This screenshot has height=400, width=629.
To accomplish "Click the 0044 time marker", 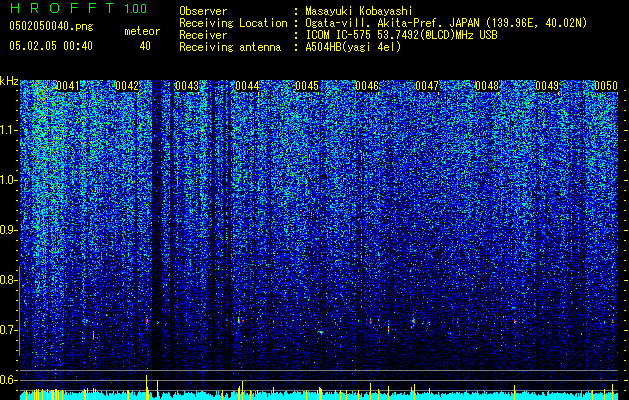I will 247,86.
